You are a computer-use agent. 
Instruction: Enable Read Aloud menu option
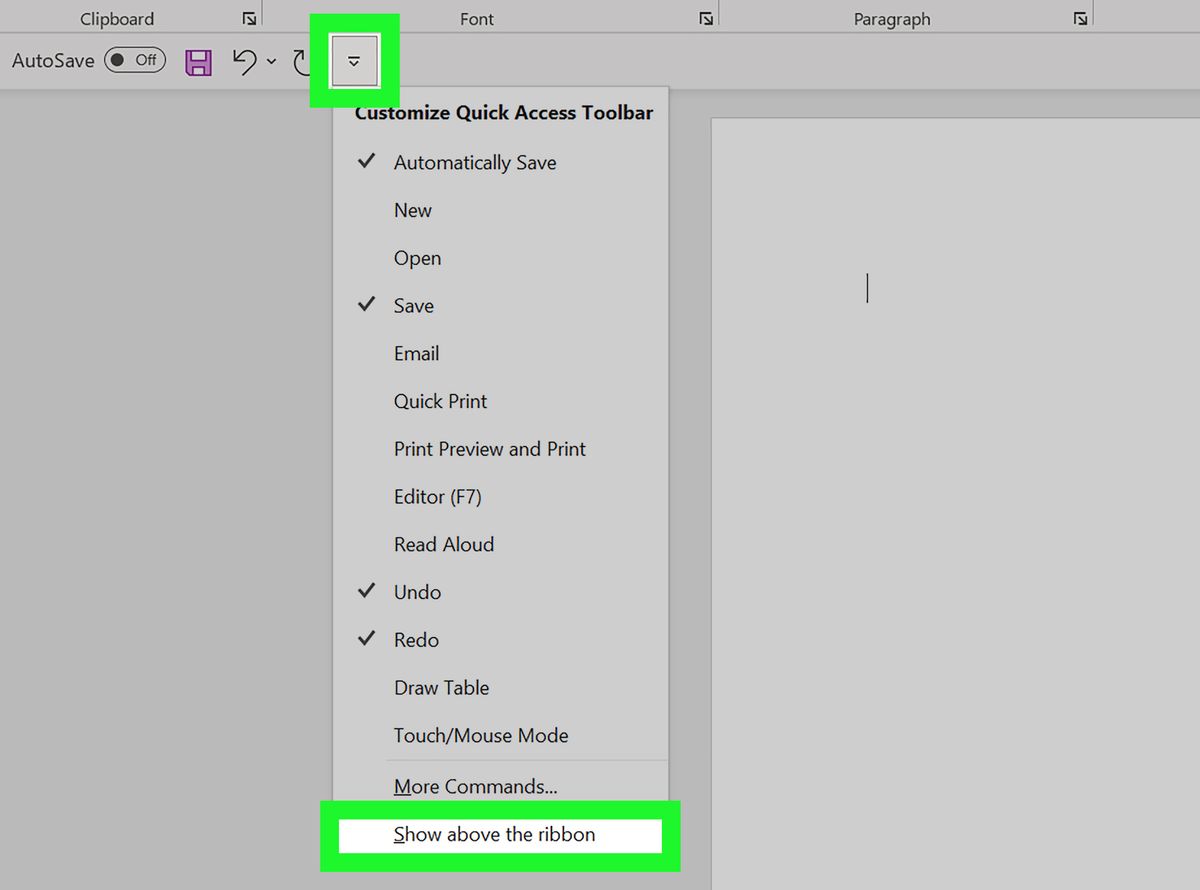[x=500, y=545]
